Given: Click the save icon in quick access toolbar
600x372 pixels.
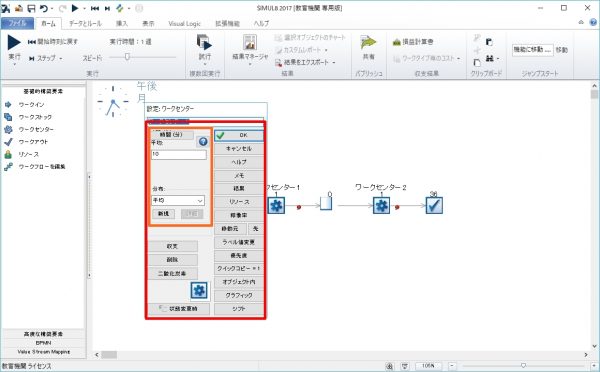Looking at the screenshot, I should pos(31,8).
